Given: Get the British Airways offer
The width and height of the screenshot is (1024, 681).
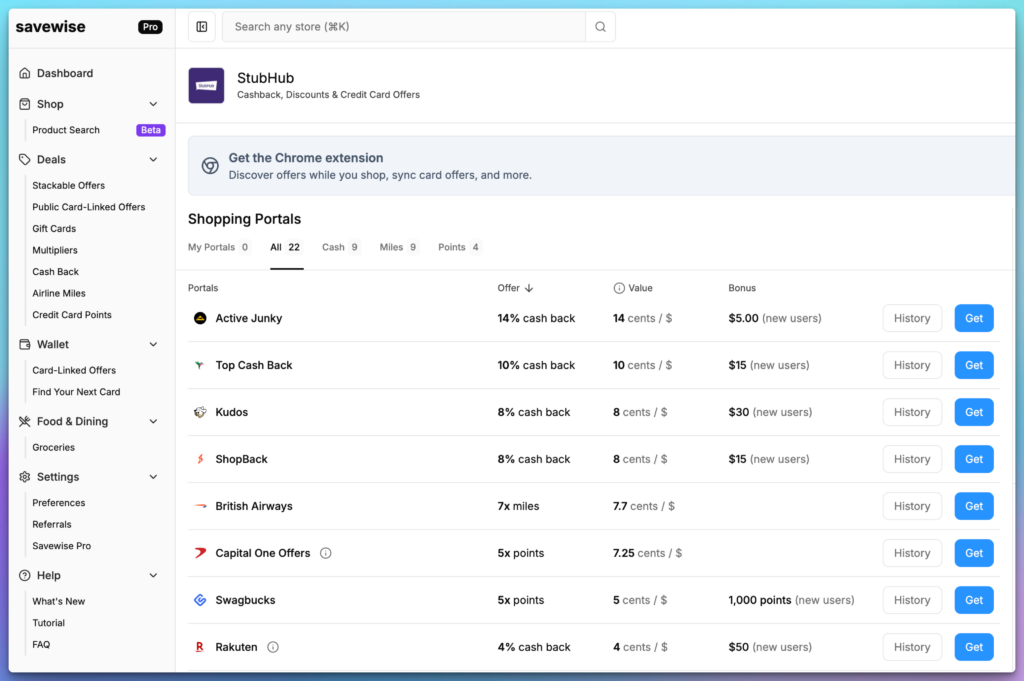Looking at the screenshot, I should pyautogui.click(x=974, y=506).
